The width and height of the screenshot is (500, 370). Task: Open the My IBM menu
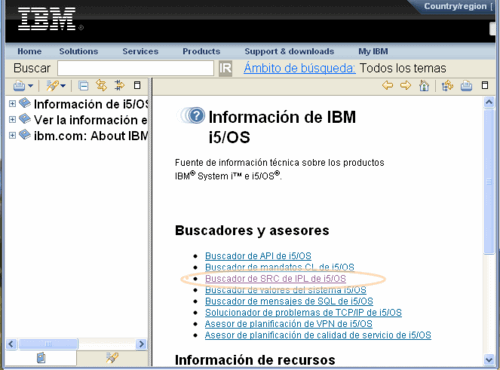(x=373, y=51)
